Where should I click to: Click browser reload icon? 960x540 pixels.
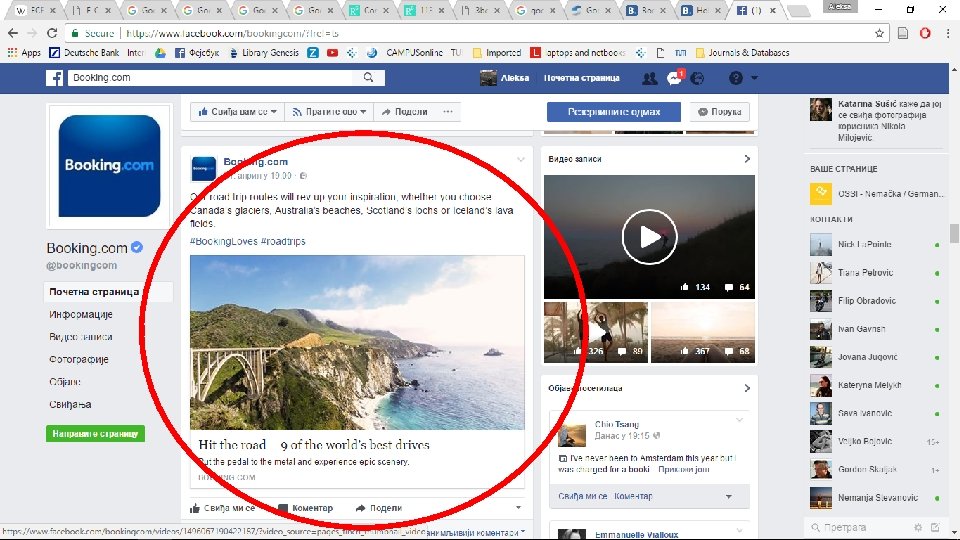(52, 33)
